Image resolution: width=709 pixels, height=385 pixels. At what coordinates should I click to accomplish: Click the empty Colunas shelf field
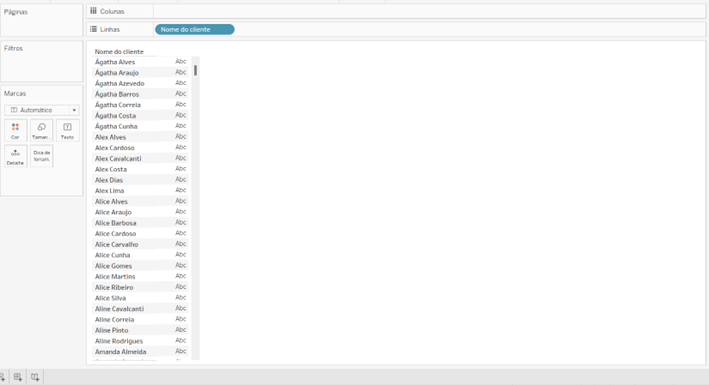click(429, 11)
